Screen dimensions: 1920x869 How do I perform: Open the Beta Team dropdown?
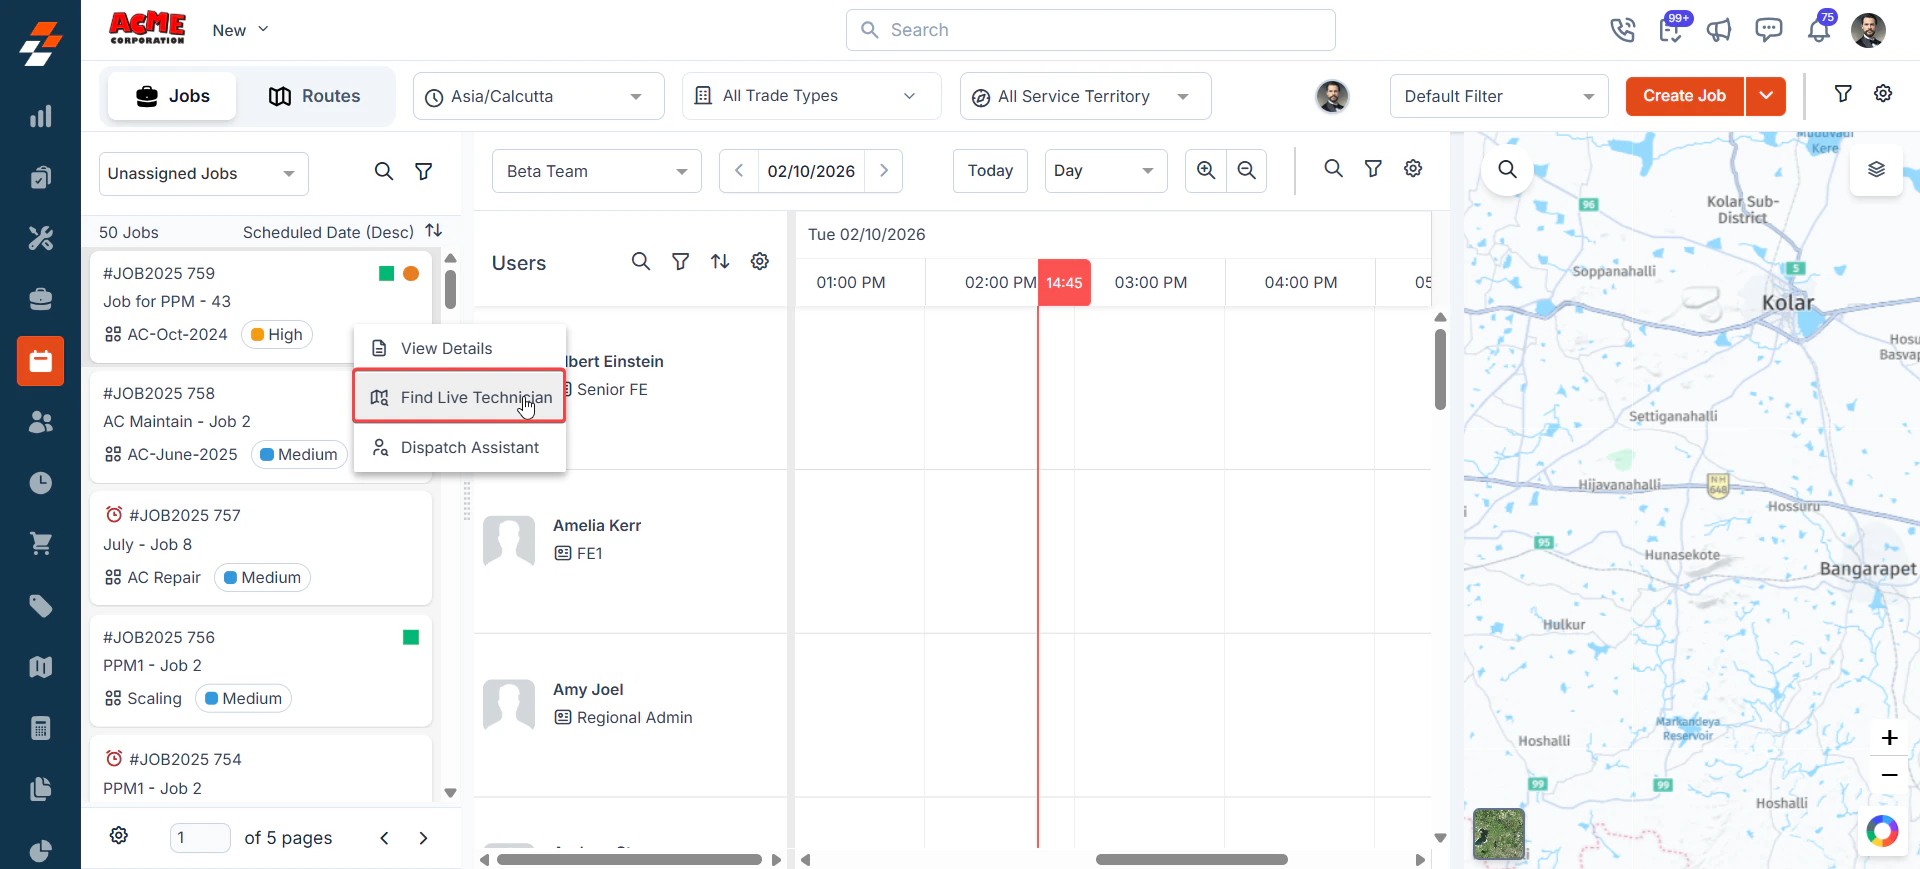pos(597,171)
